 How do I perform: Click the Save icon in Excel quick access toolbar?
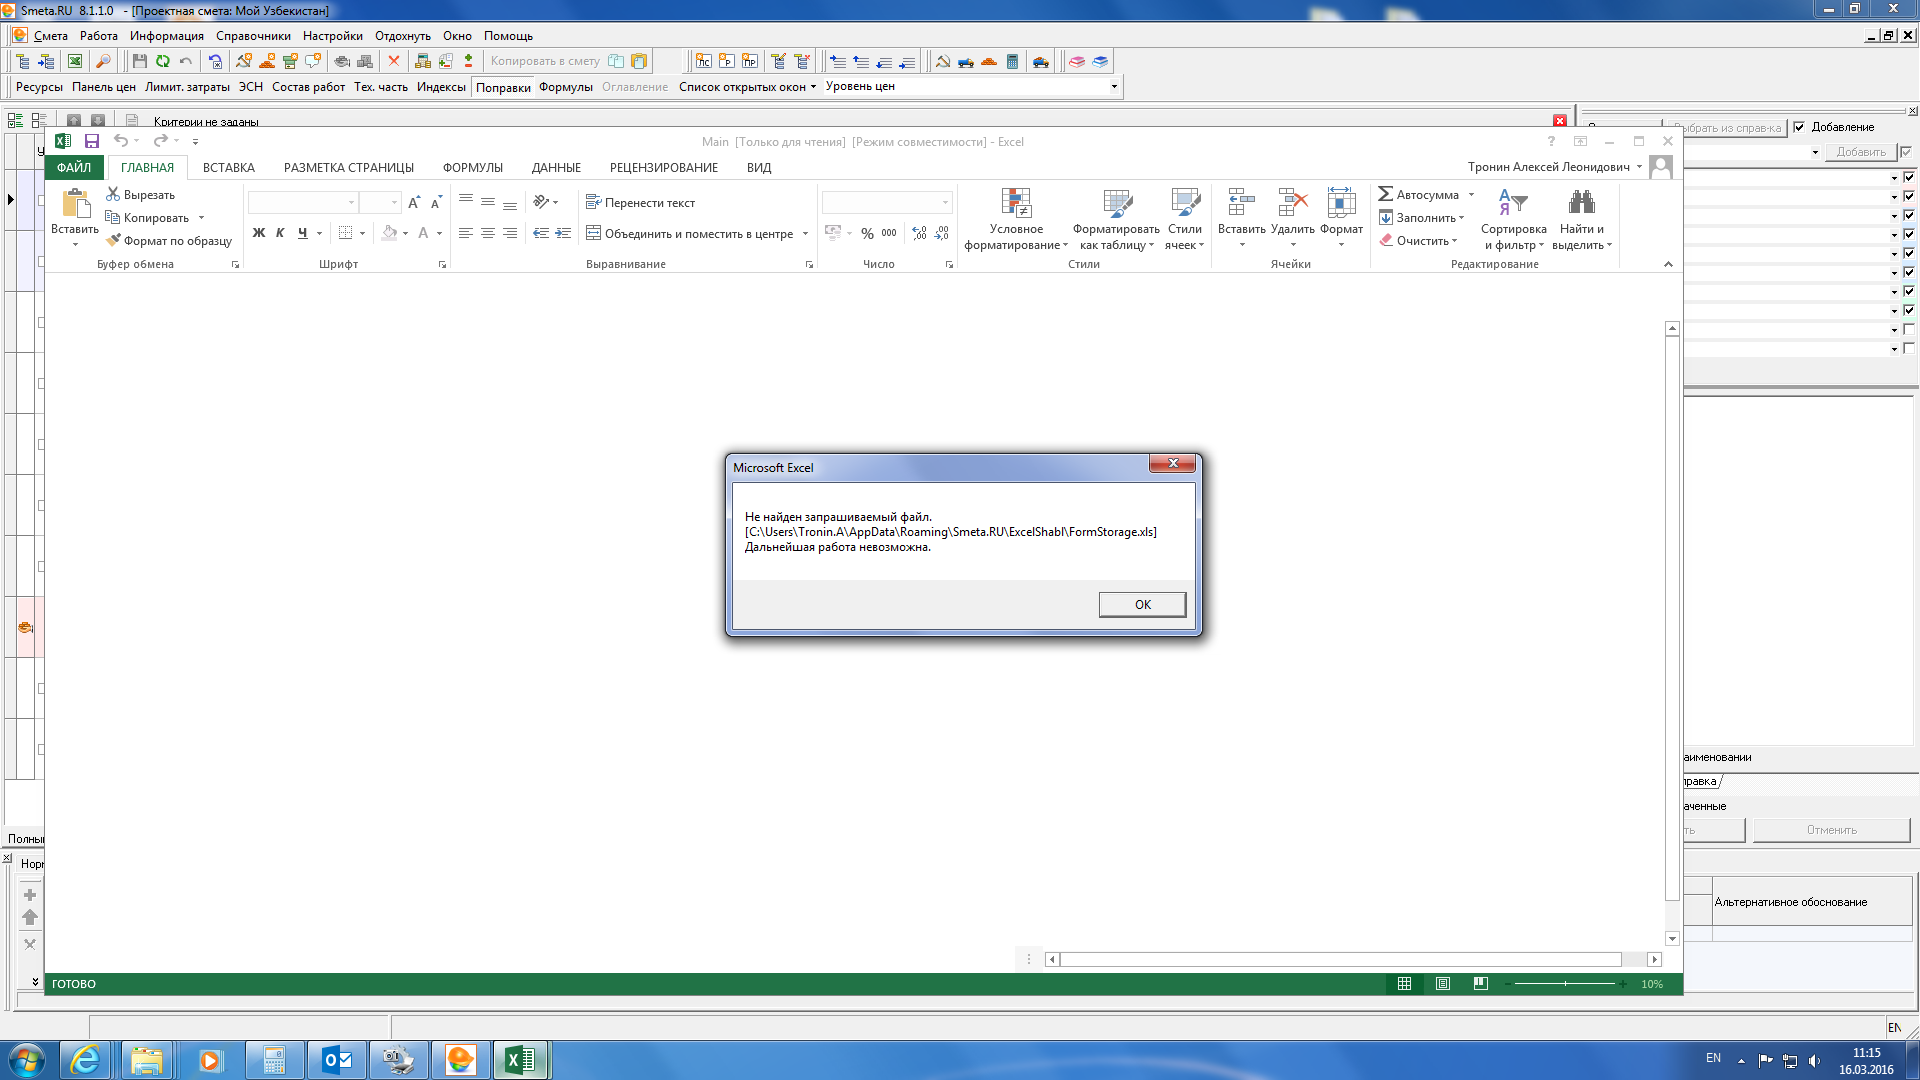pyautogui.click(x=92, y=141)
